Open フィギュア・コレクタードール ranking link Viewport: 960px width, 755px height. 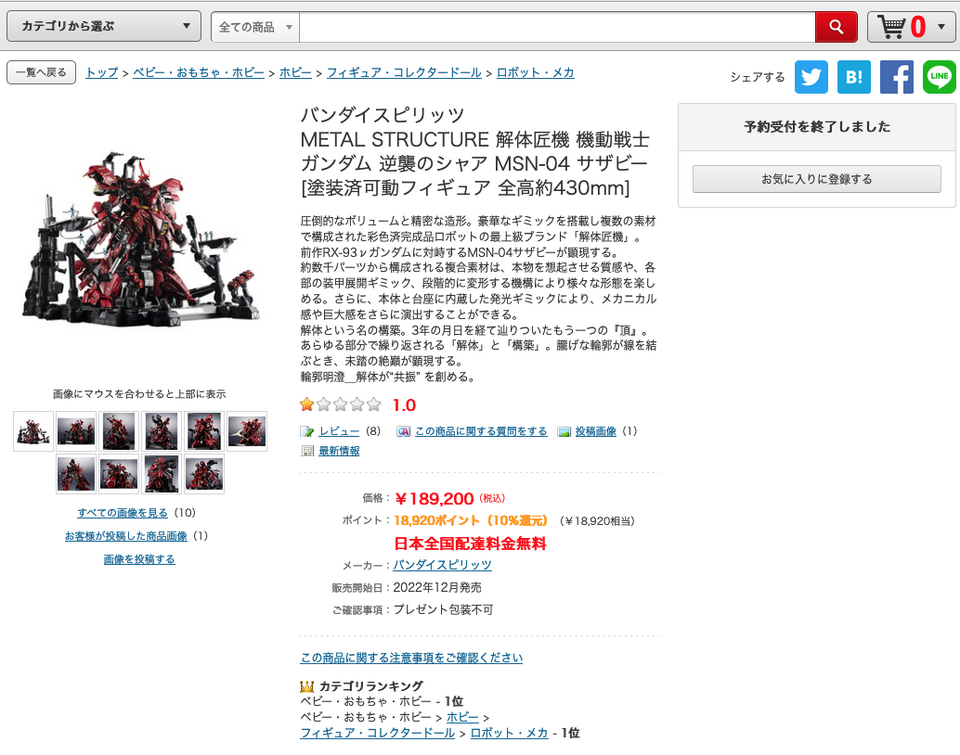[377, 733]
